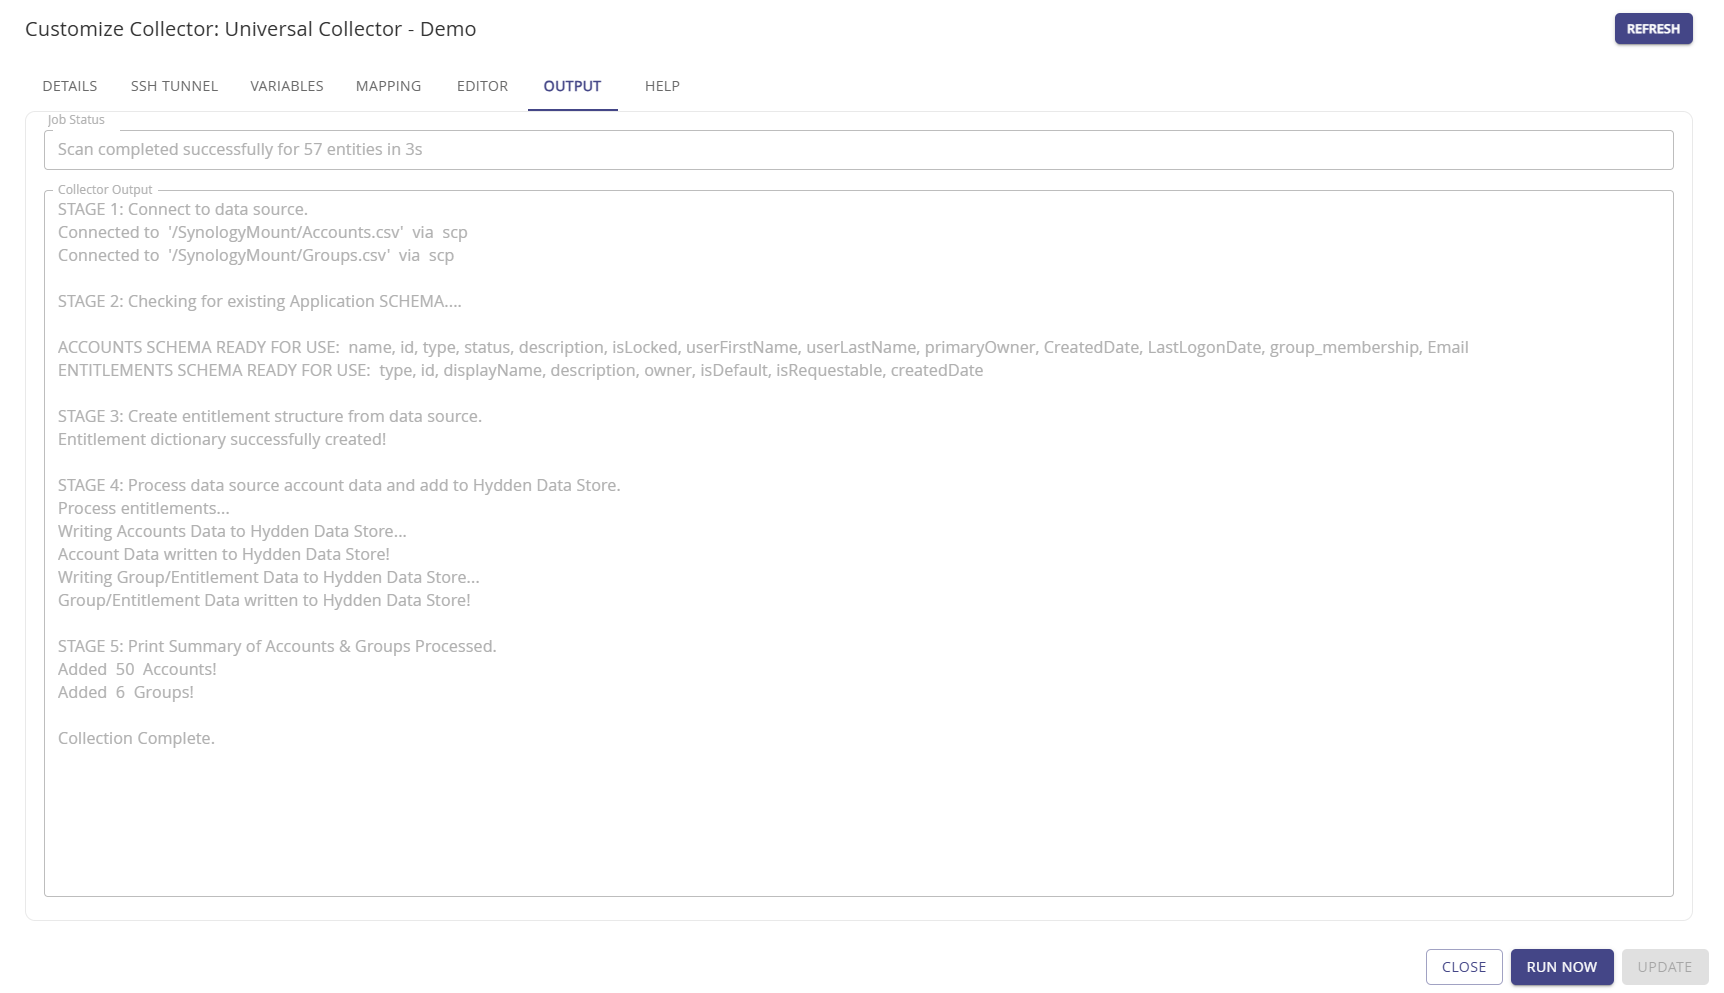
Task: Open the Editor tab
Action: (x=482, y=86)
